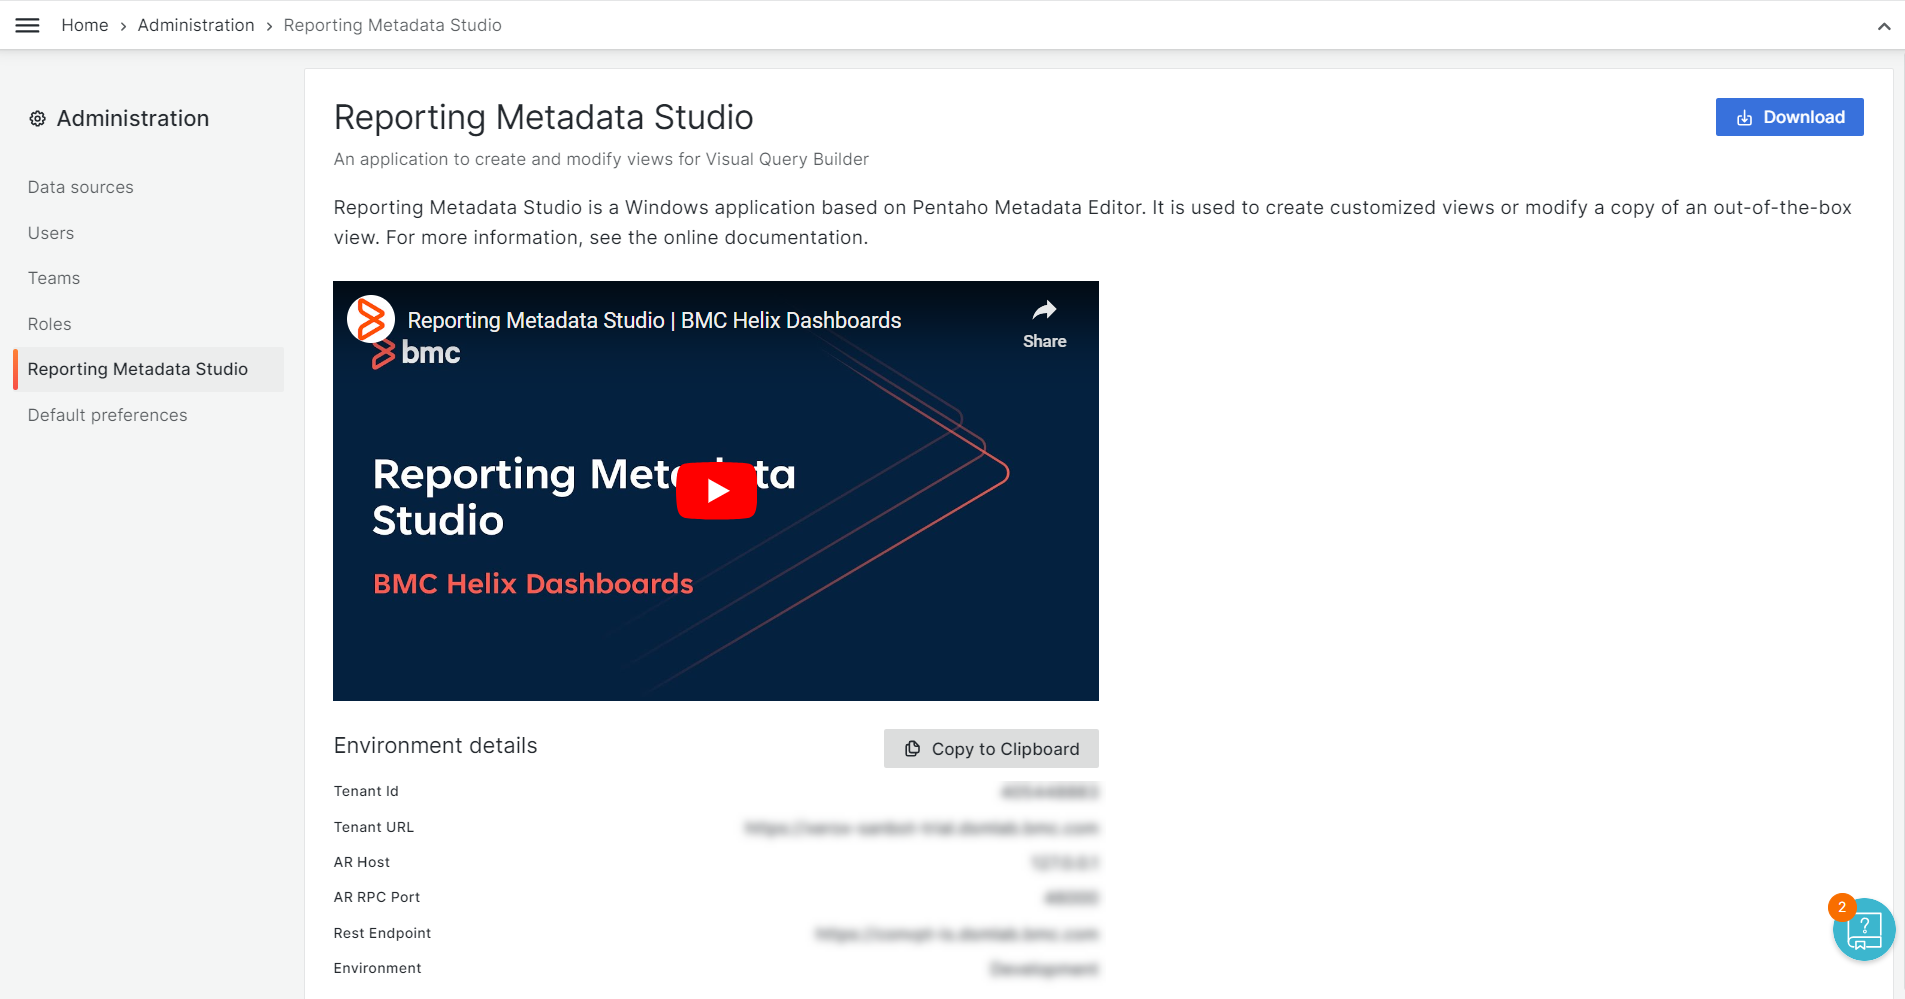Open Administration breadcrumb link
Image resolution: width=1905 pixels, height=999 pixels.
tap(196, 25)
